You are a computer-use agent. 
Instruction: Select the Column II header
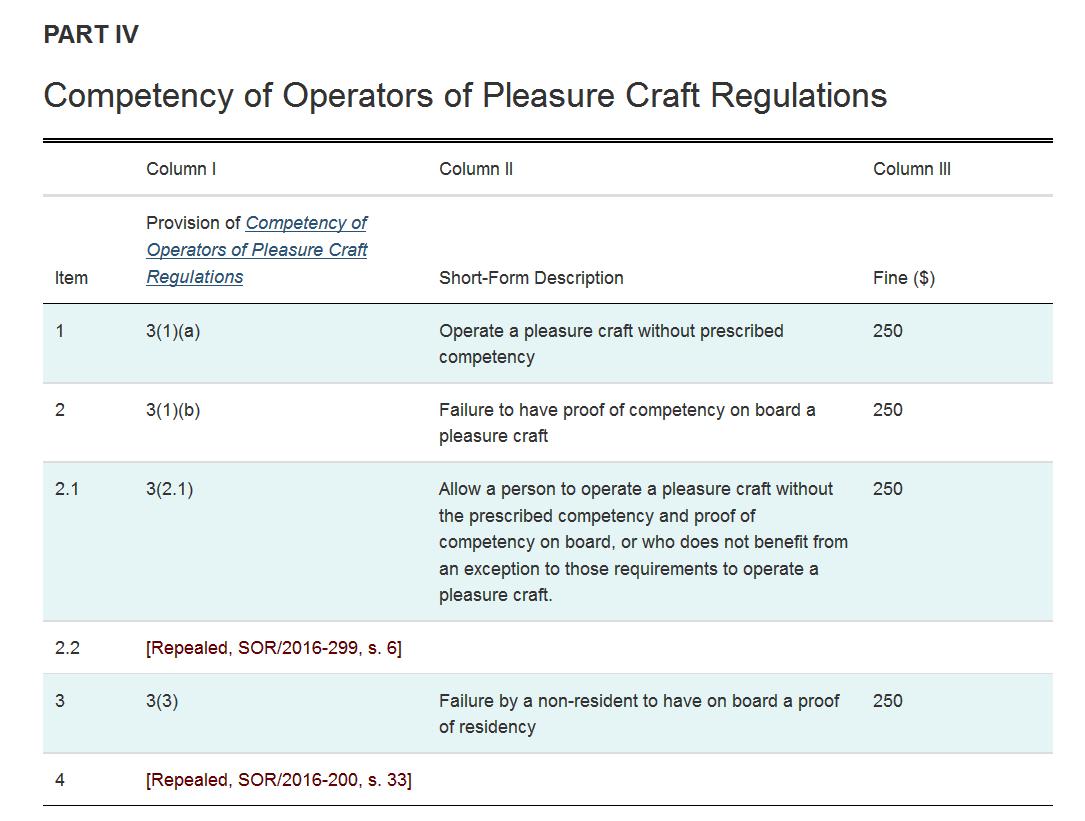(476, 169)
